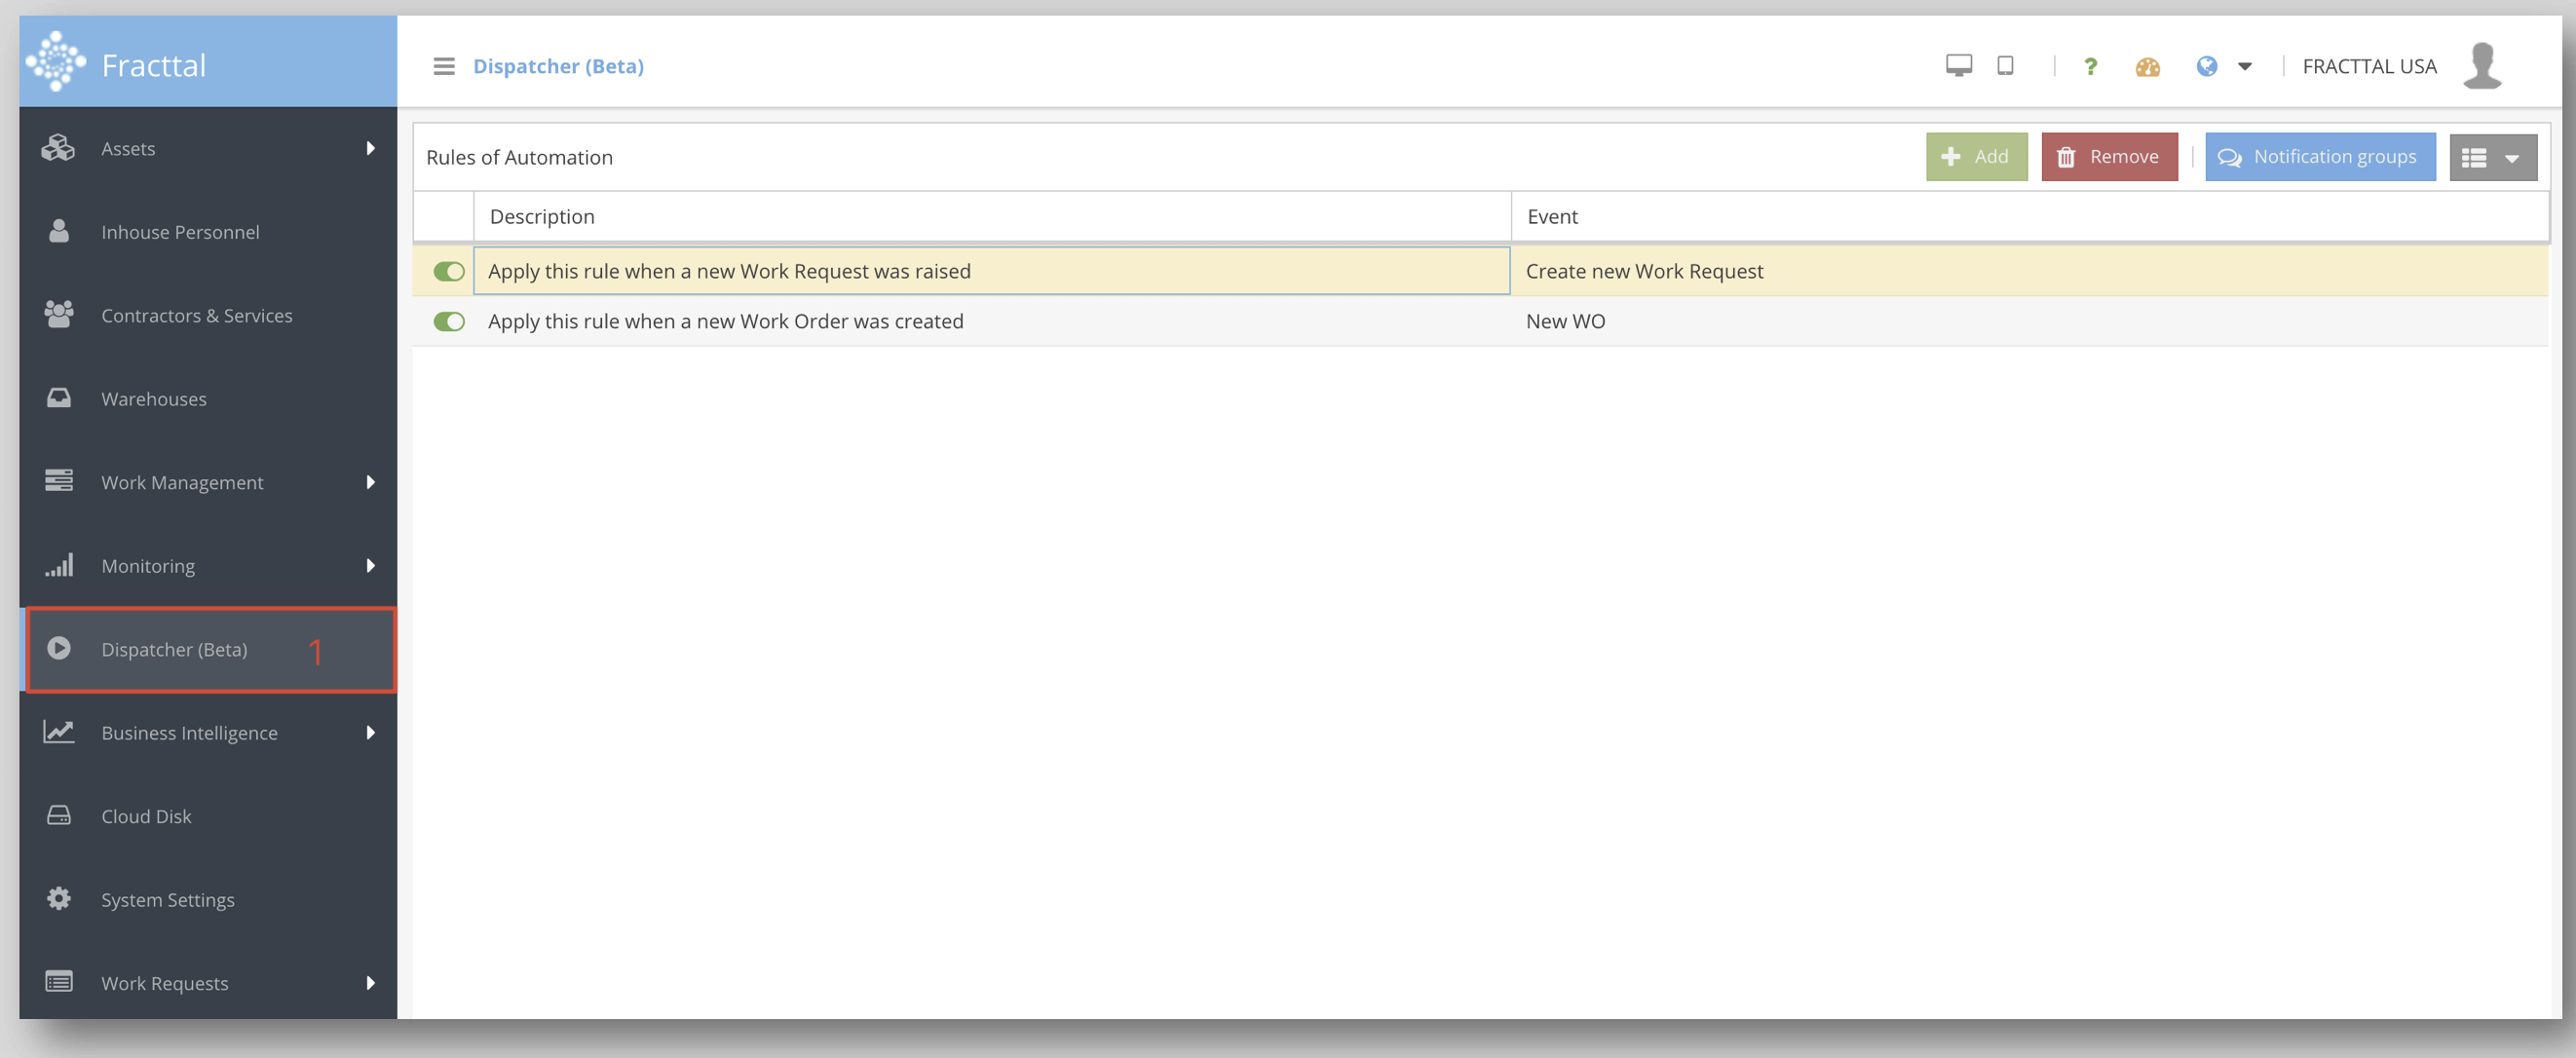Click the Fracttal logo icon
2576x1058 pixels.
click(x=56, y=61)
